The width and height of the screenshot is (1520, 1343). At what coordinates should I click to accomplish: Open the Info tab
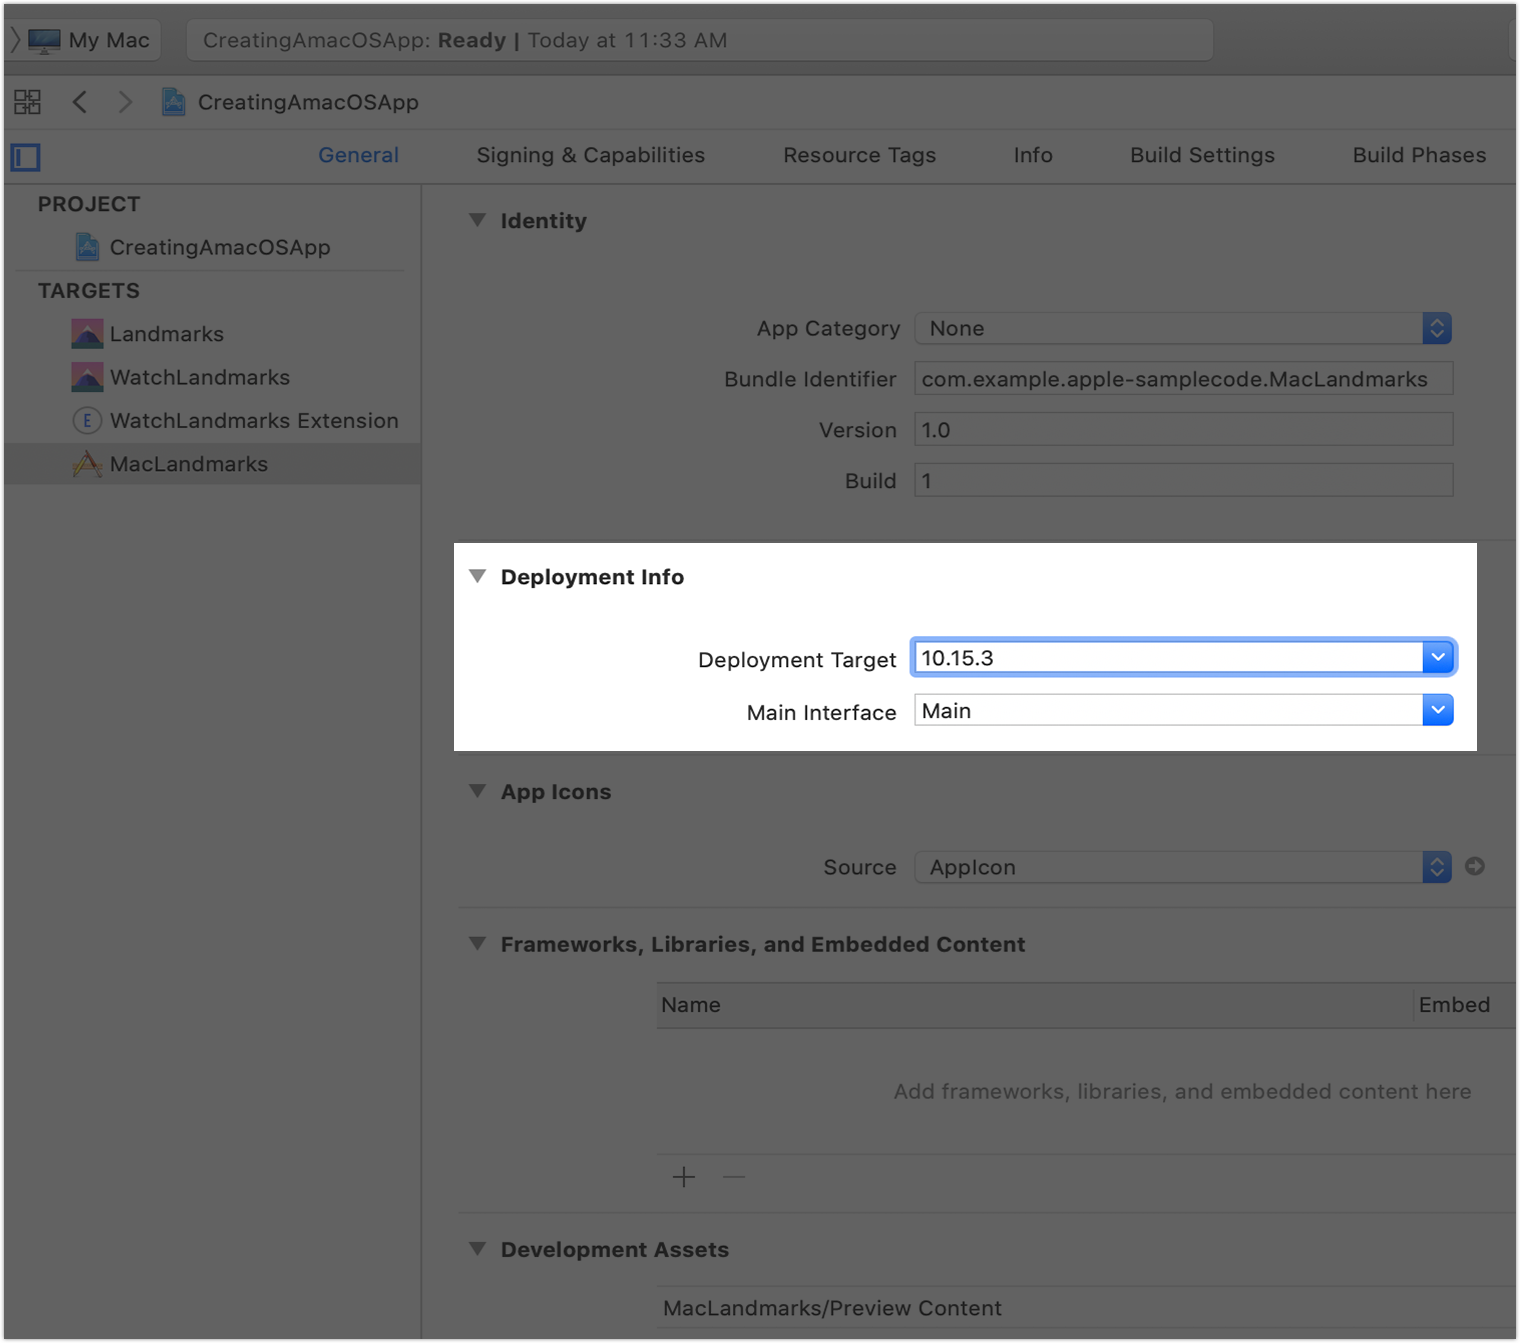[1033, 155]
